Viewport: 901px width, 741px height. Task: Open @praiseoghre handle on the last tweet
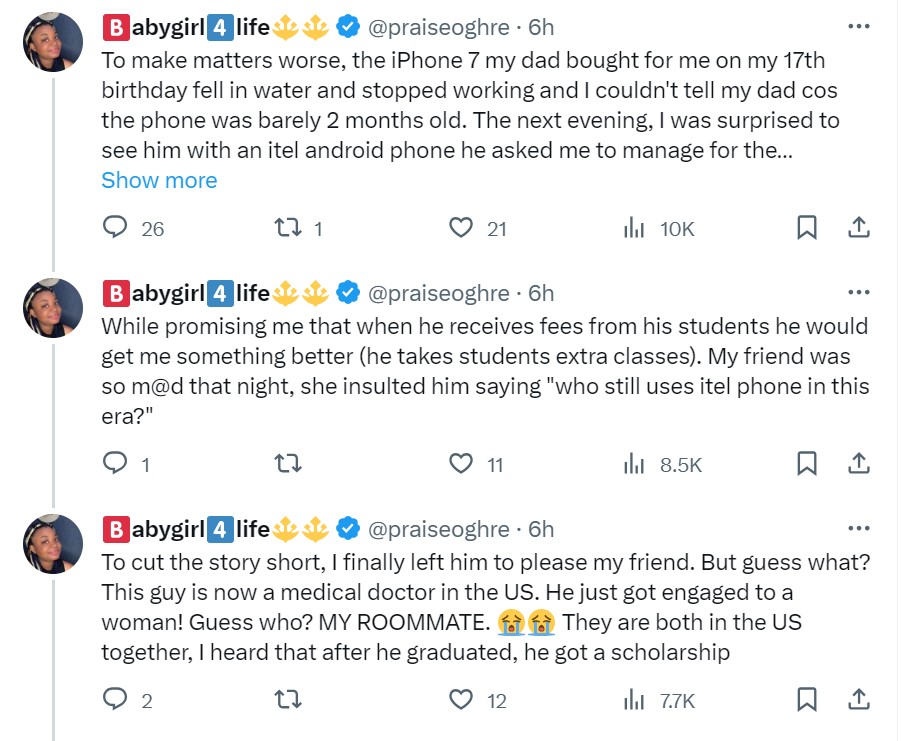[x=439, y=529]
